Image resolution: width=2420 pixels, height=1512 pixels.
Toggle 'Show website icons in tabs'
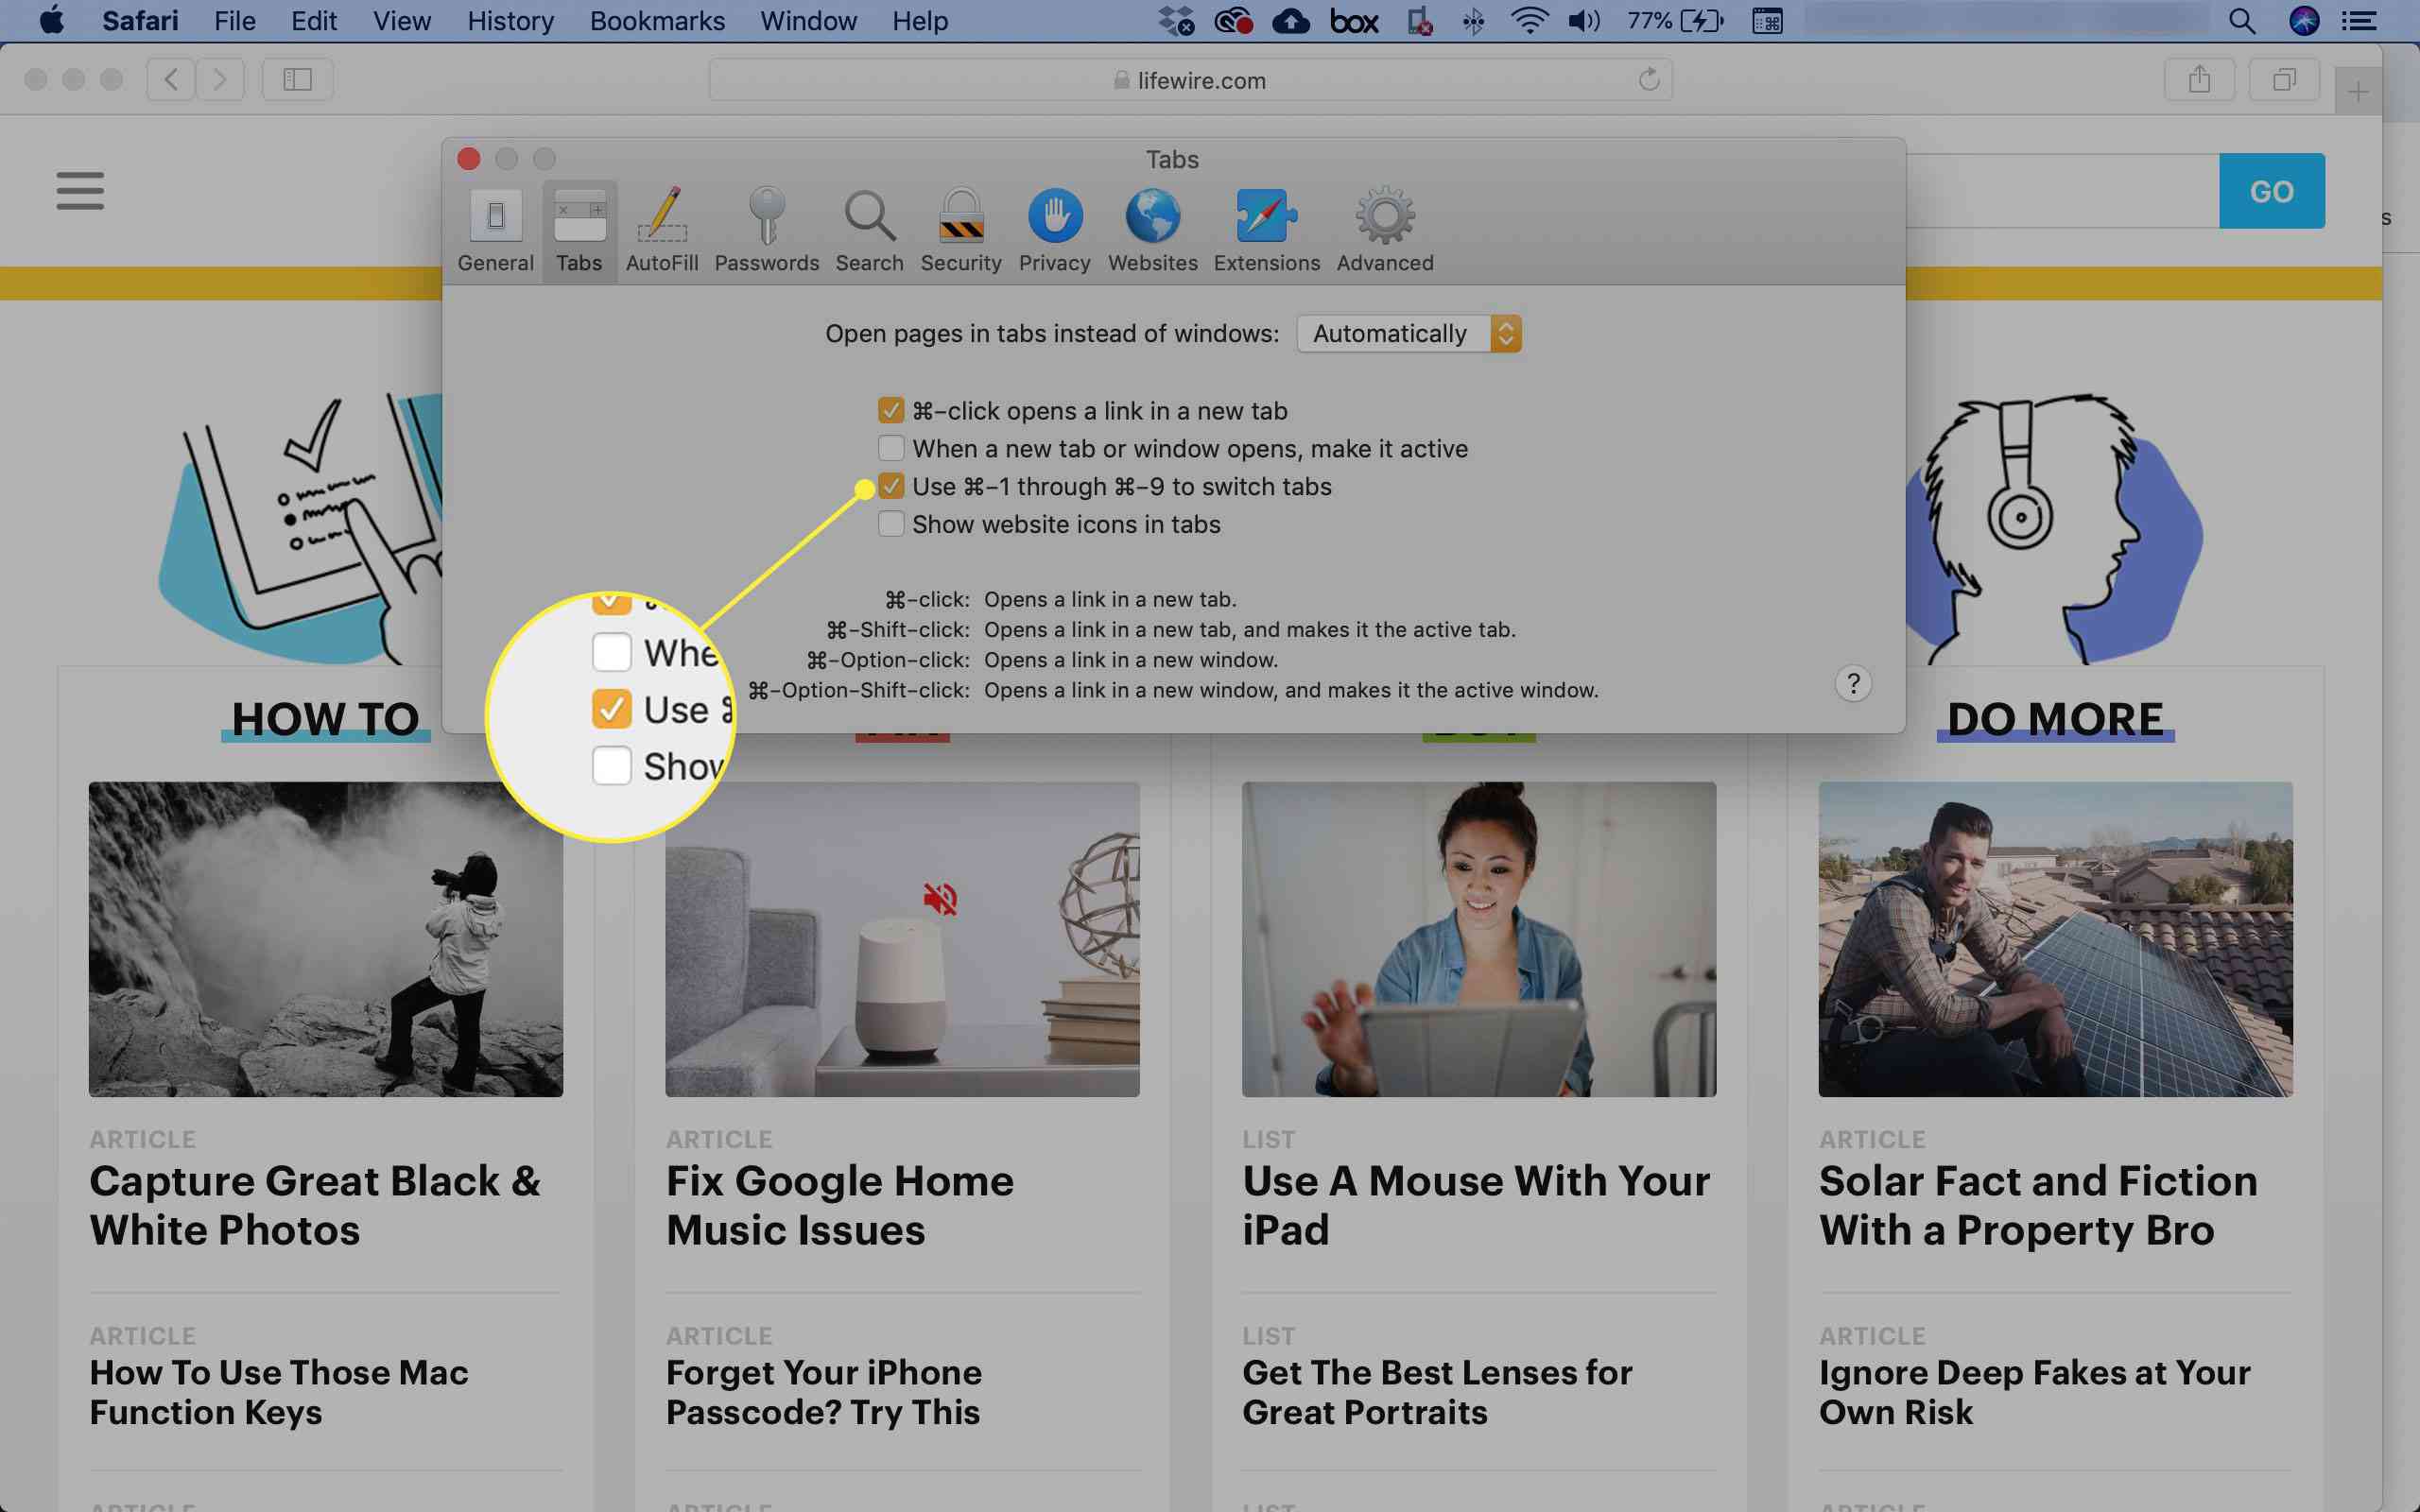(889, 523)
